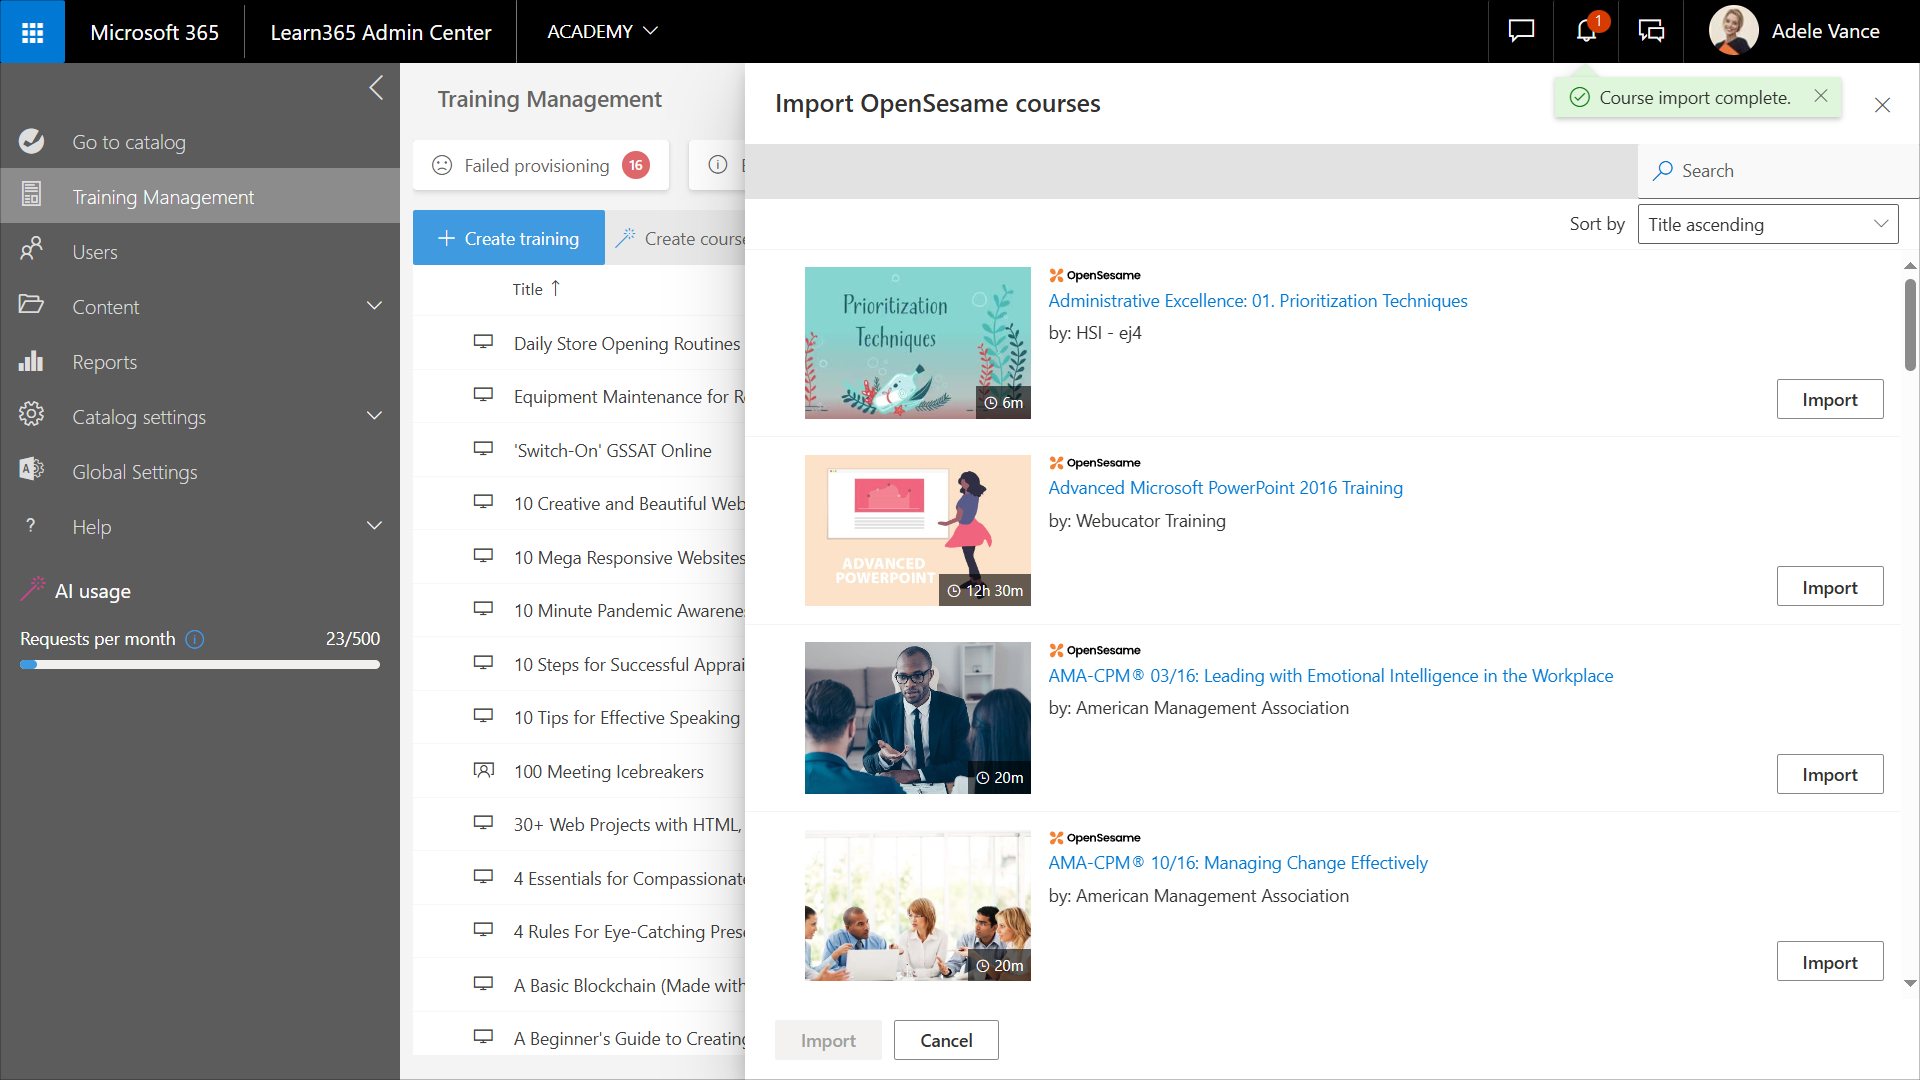This screenshot has width=1920, height=1080.
Task: Expand the Catalog settings section
Action: pyautogui.click(x=374, y=416)
